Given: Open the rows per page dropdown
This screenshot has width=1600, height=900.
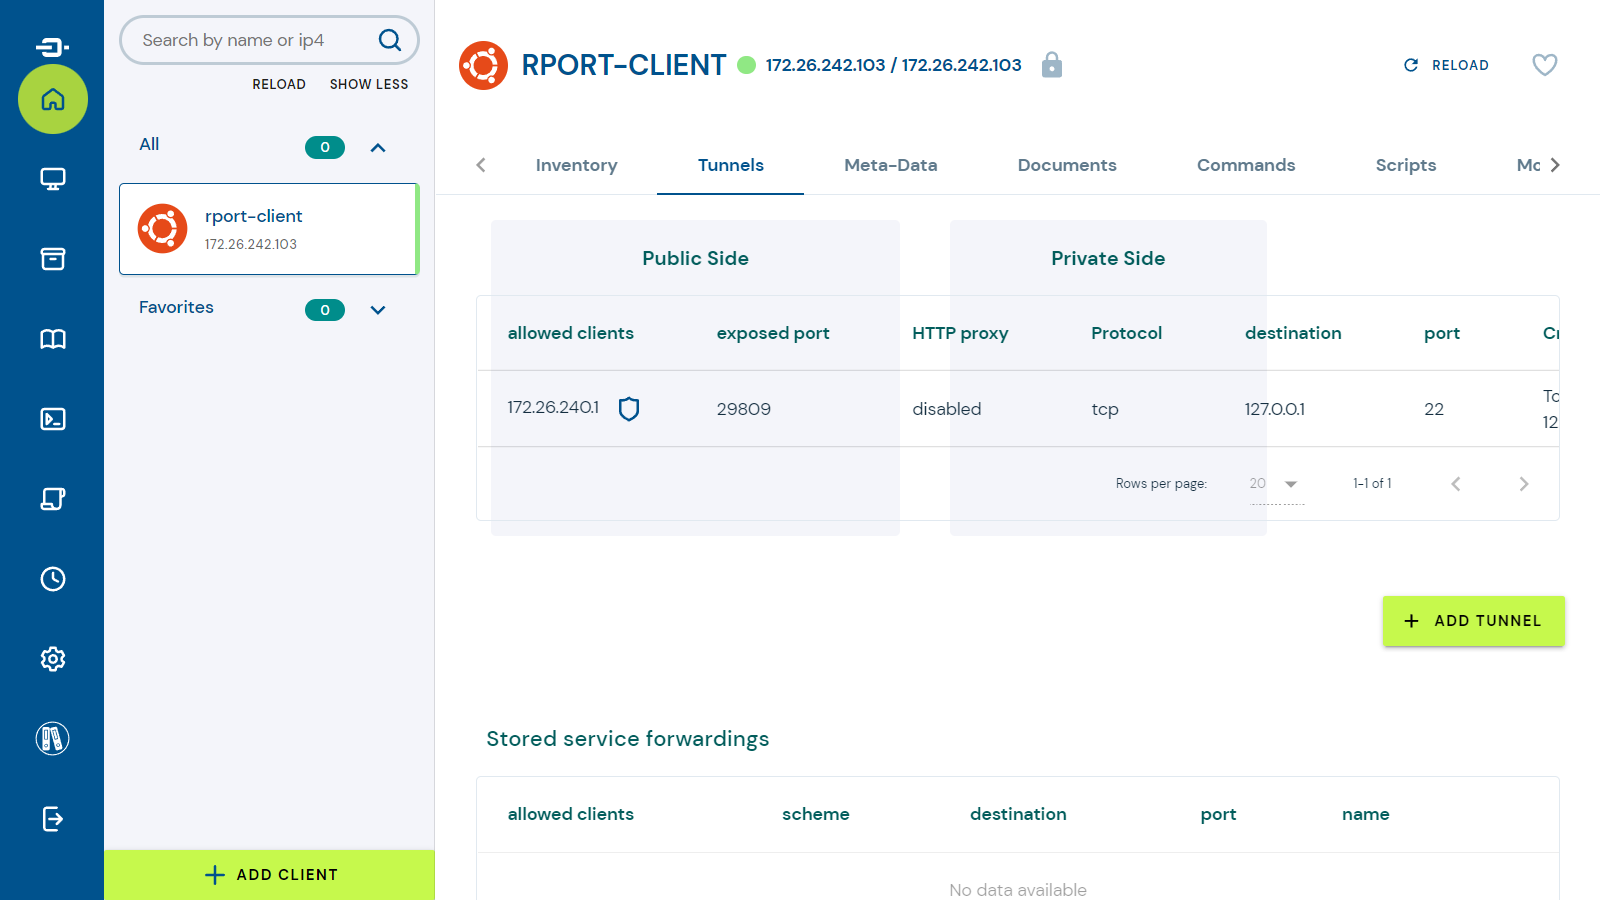Looking at the screenshot, I should [1276, 484].
